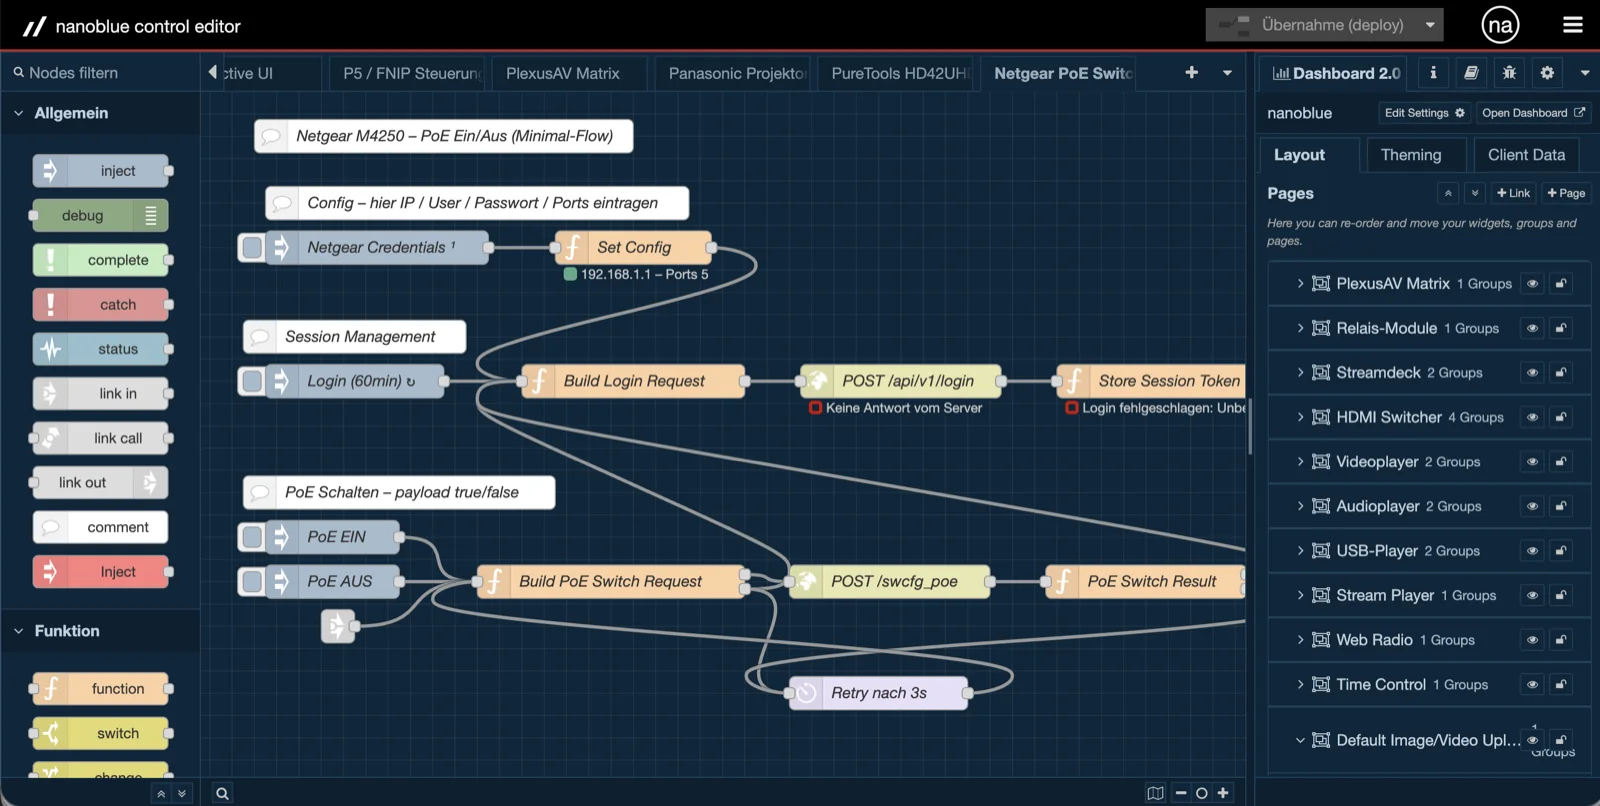Select the link call palette node
This screenshot has width=1600, height=806.
pyautogui.click(x=100, y=438)
